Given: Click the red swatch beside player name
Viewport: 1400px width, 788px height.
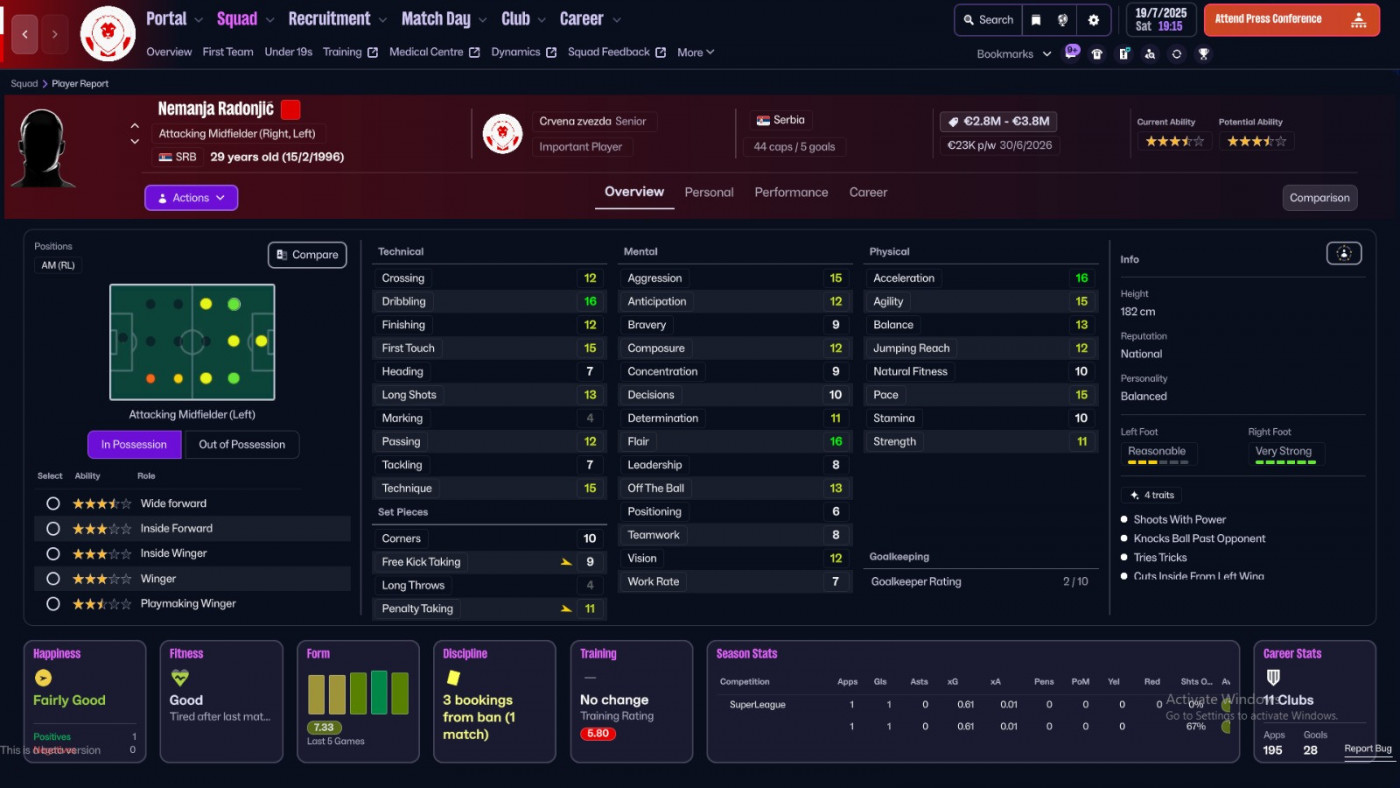Looking at the screenshot, I should click(290, 110).
